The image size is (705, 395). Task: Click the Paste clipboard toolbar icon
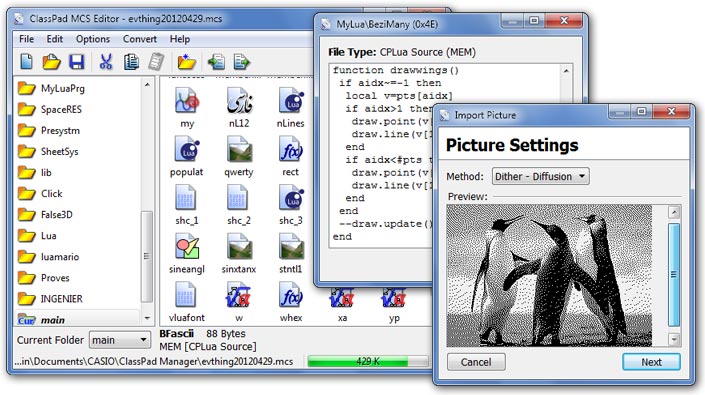coord(156,62)
